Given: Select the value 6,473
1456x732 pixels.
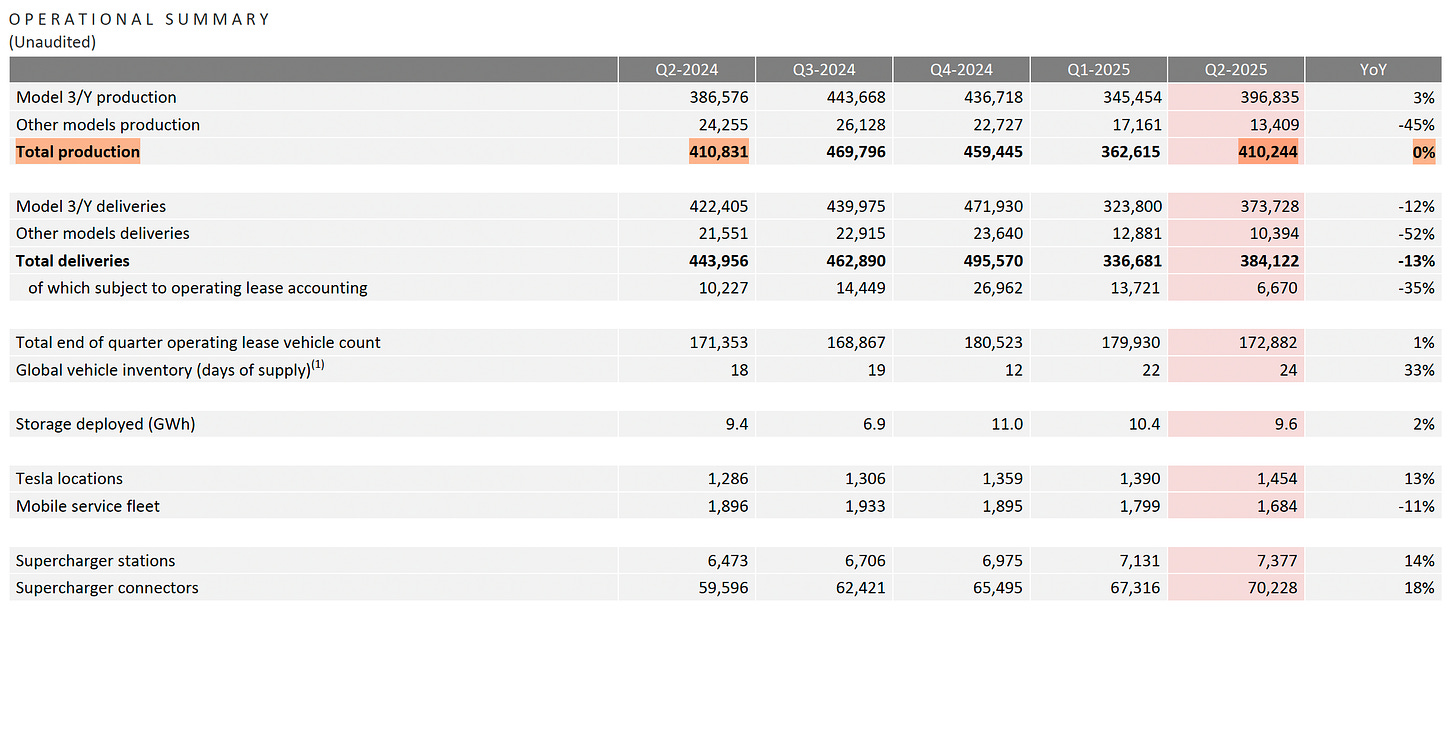Looking at the screenshot, I should tap(728, 560).
